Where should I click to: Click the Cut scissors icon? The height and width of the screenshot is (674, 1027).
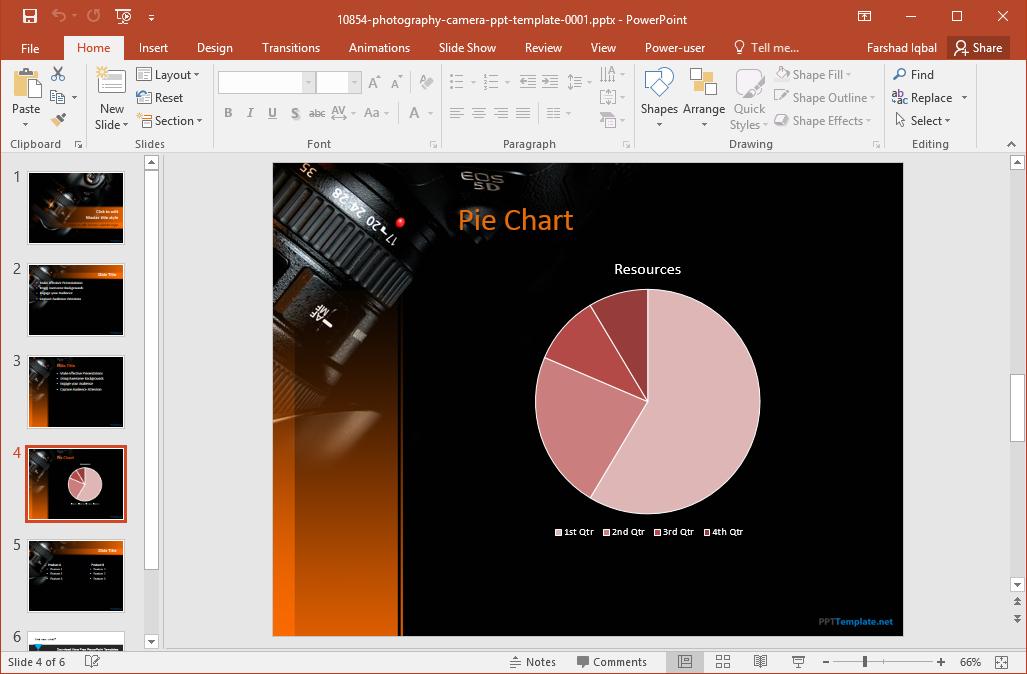(58, 75)
